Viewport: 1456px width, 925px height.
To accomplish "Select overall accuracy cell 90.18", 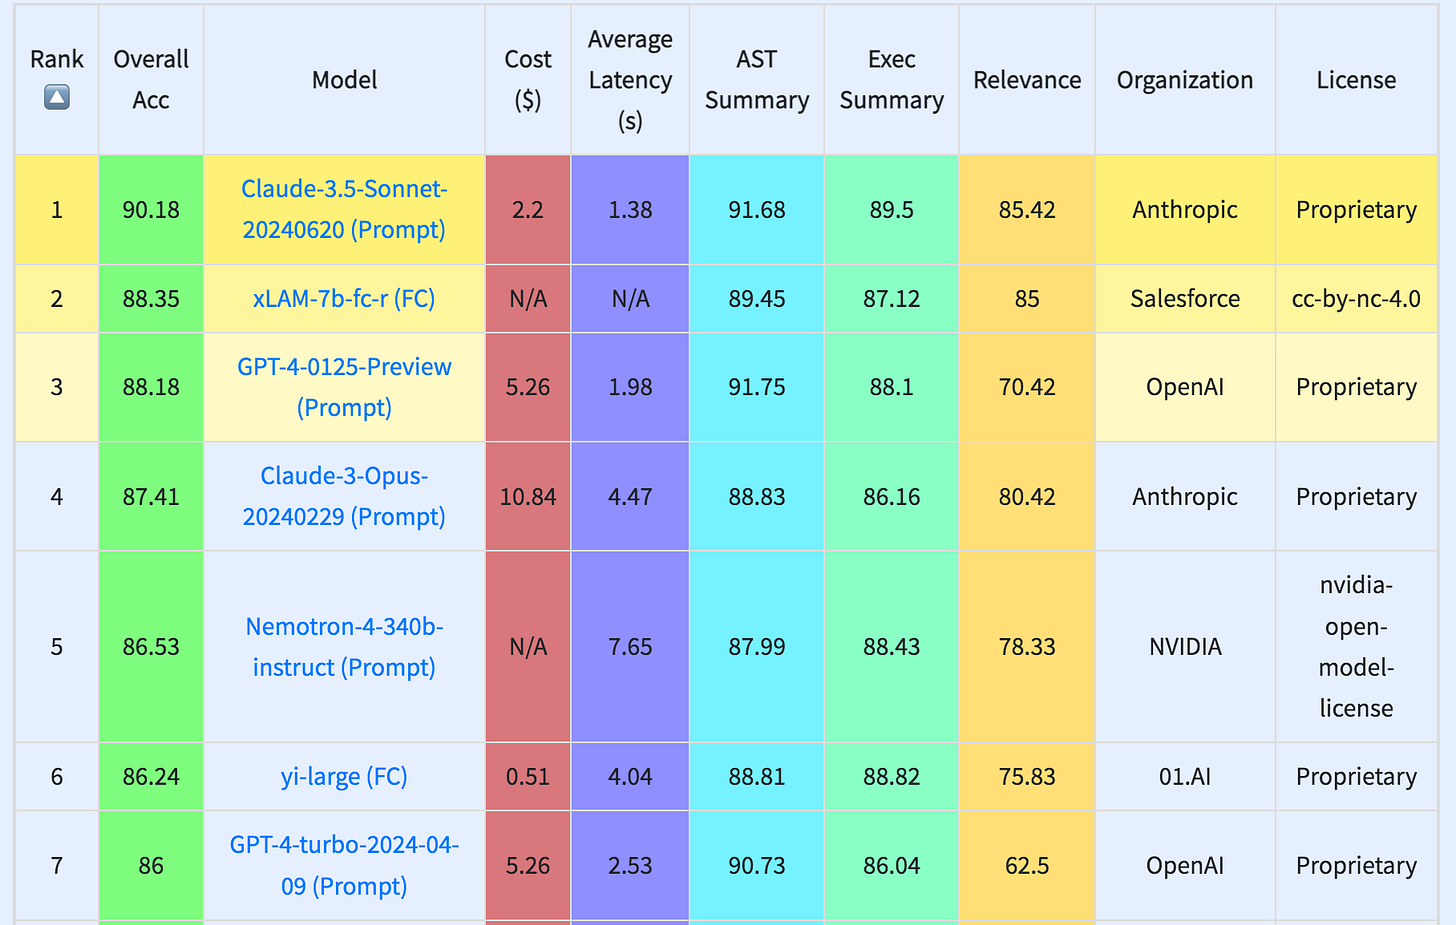I will [151, 209].
